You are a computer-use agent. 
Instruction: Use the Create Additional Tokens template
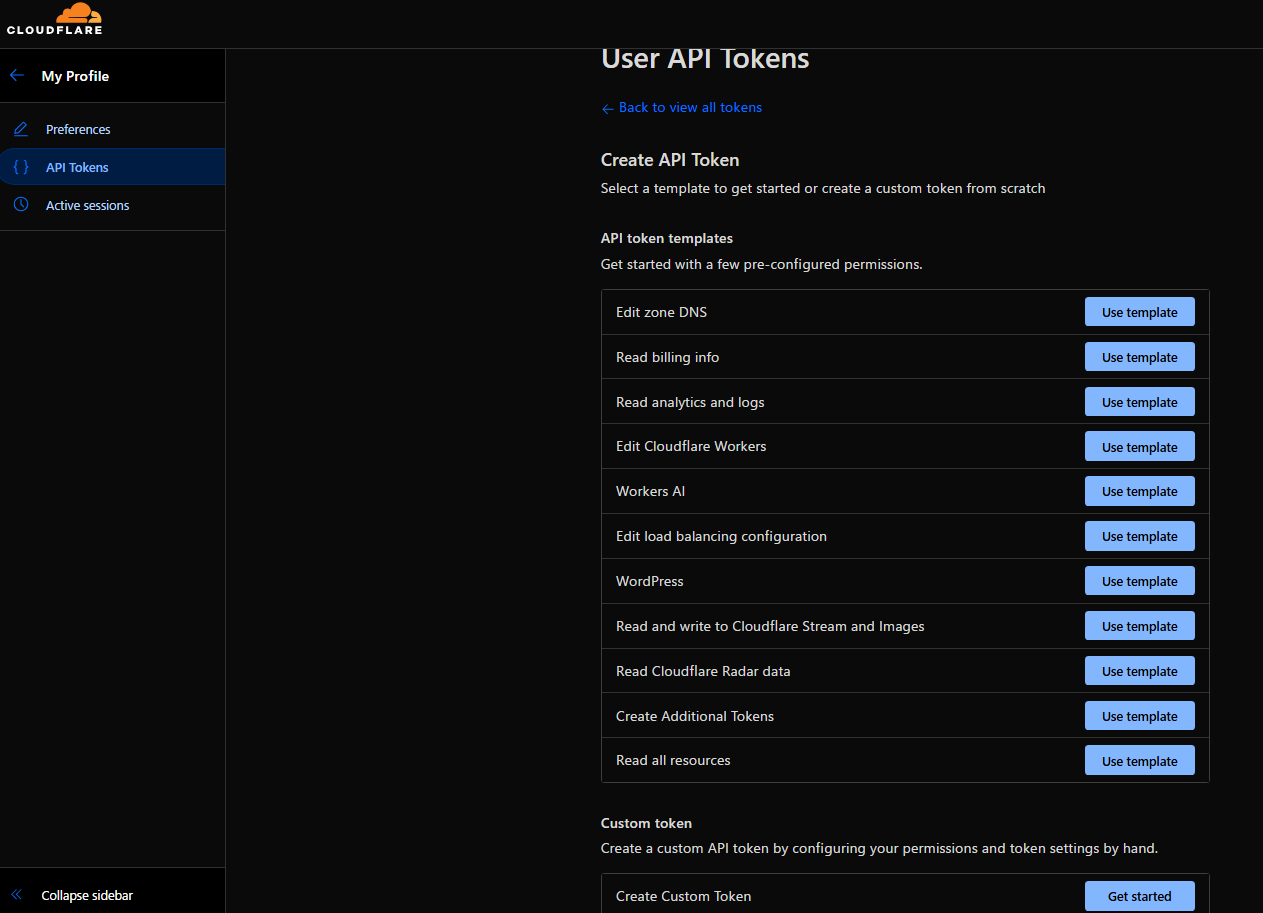(1139, 716)
